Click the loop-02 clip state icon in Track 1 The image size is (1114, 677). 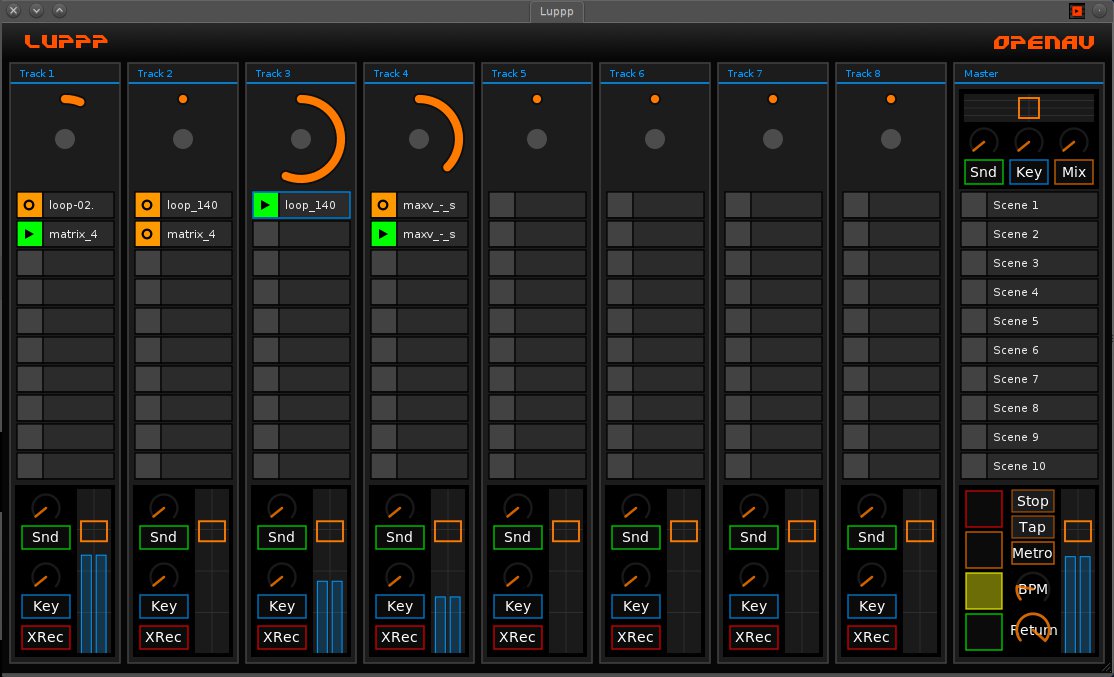click(30, 205)
